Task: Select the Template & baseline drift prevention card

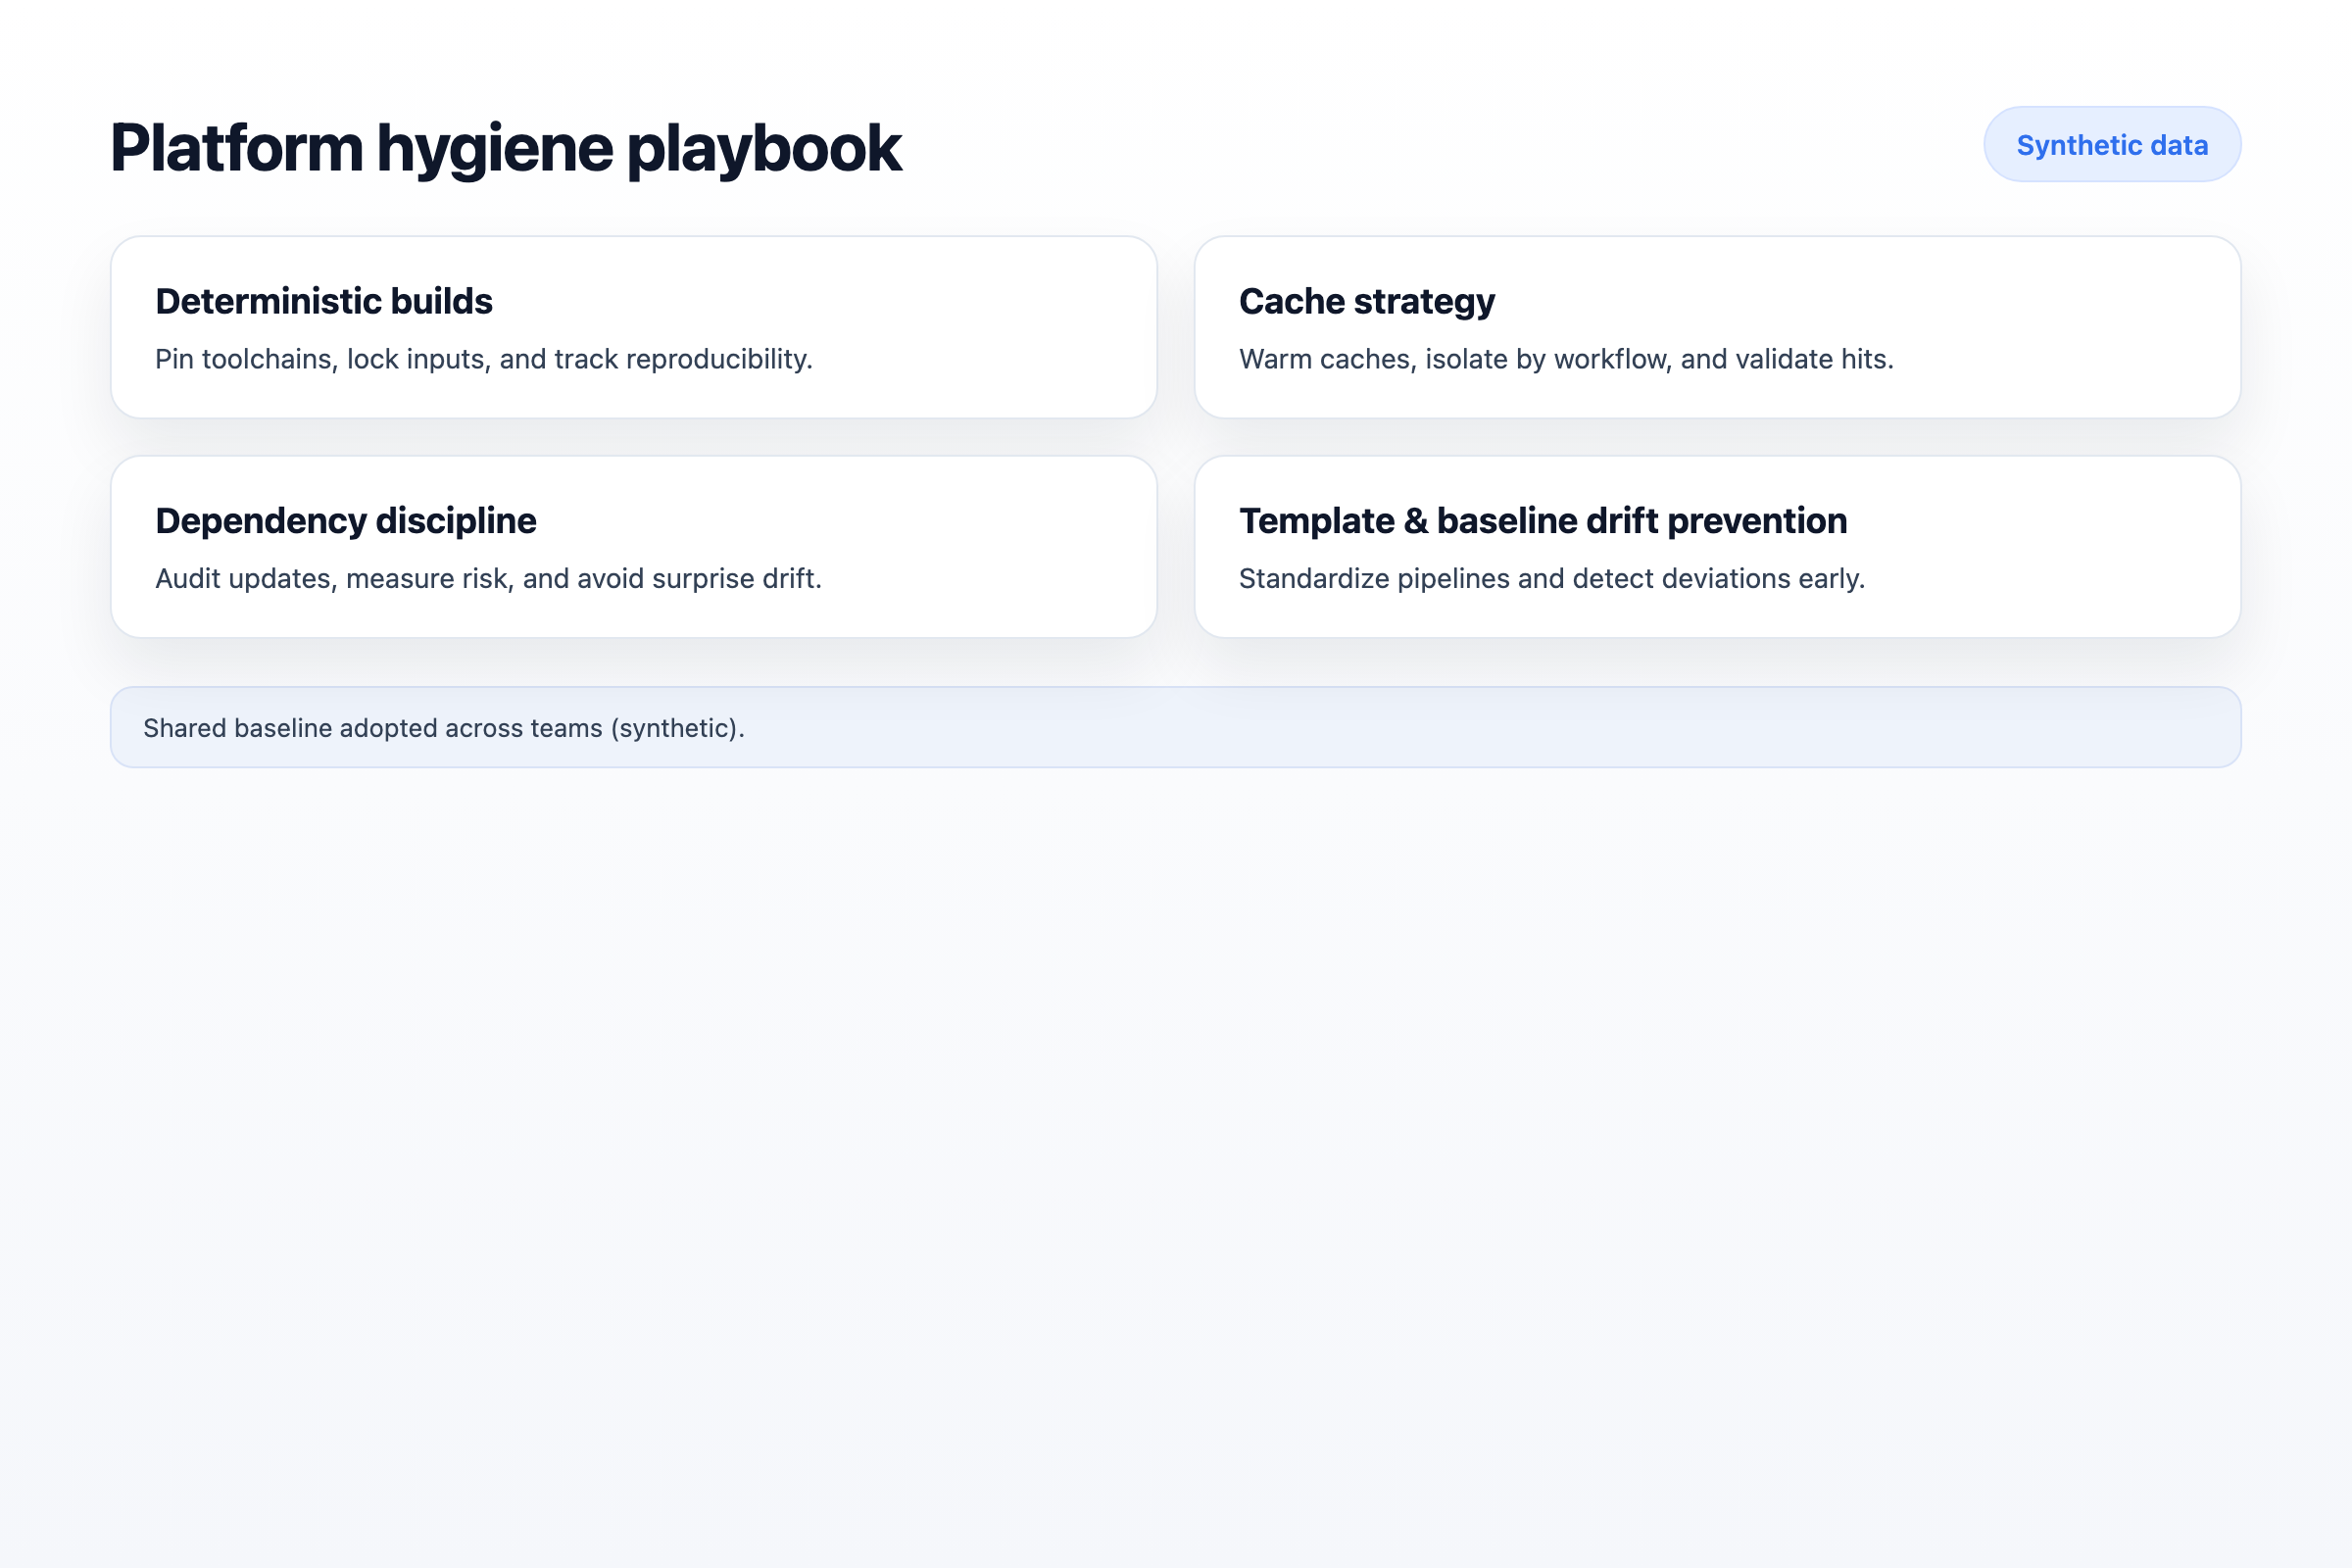Action: pyautogui.click(x=1718, y=546)
